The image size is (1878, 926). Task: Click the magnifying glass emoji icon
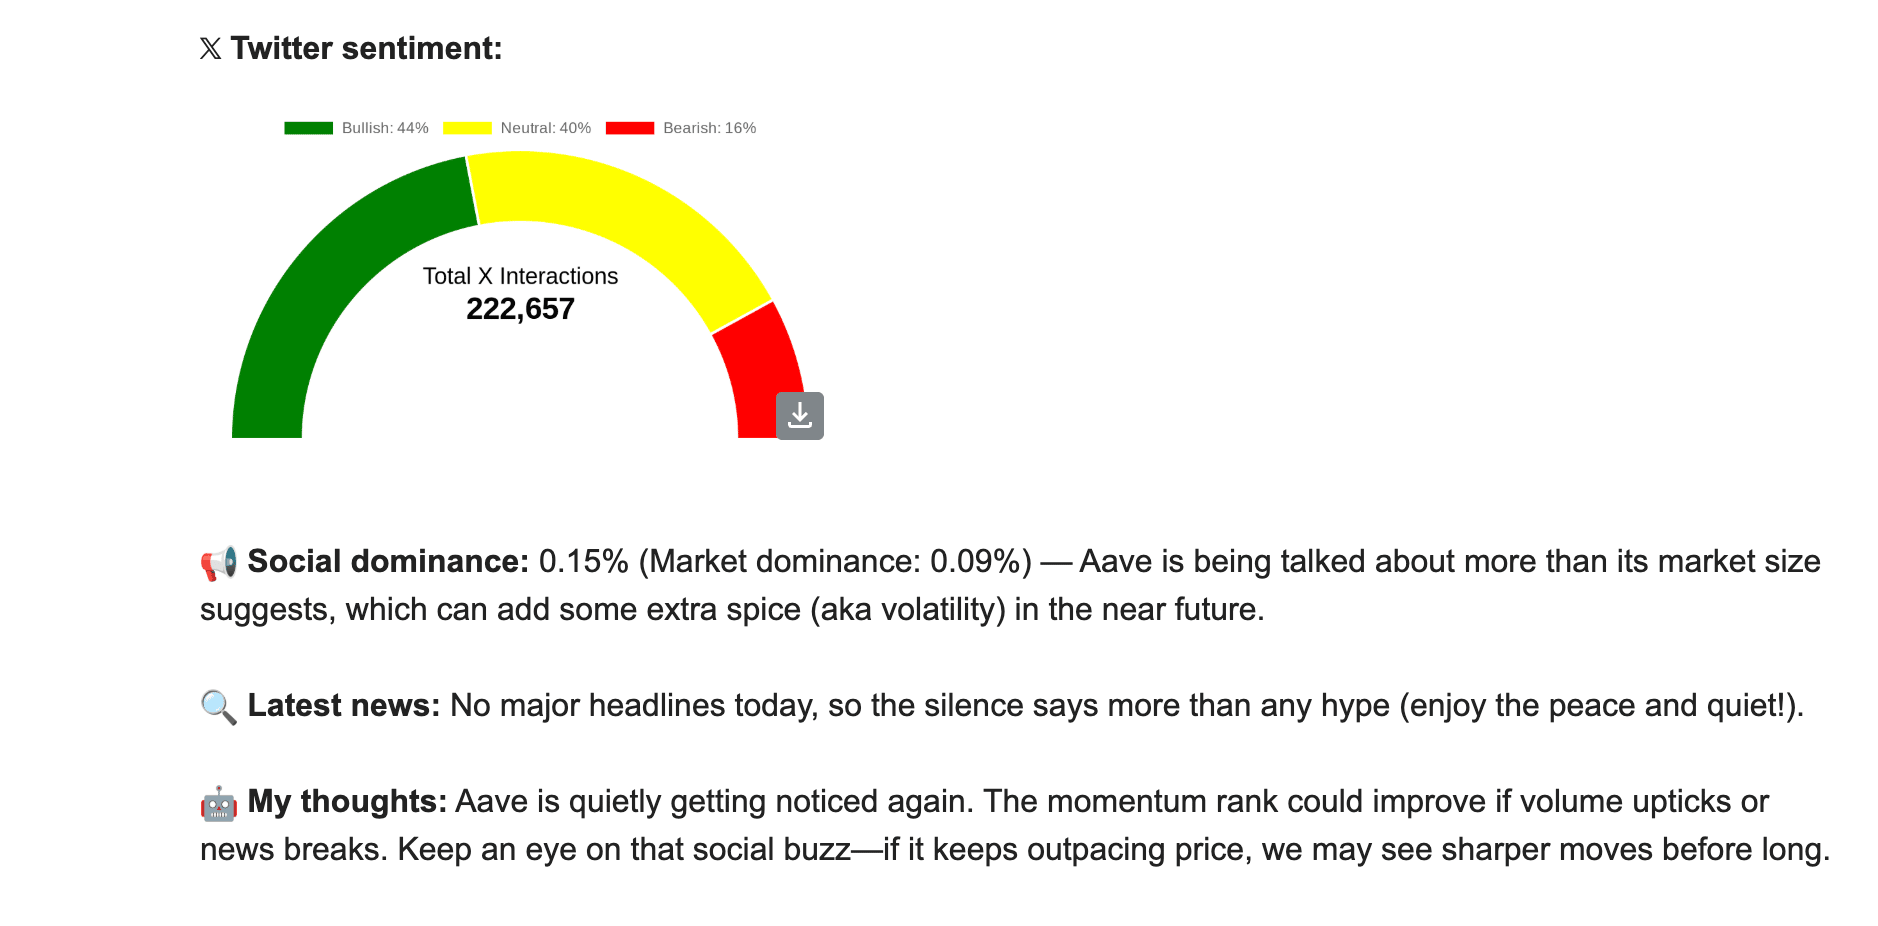click(x=219, y=707)
